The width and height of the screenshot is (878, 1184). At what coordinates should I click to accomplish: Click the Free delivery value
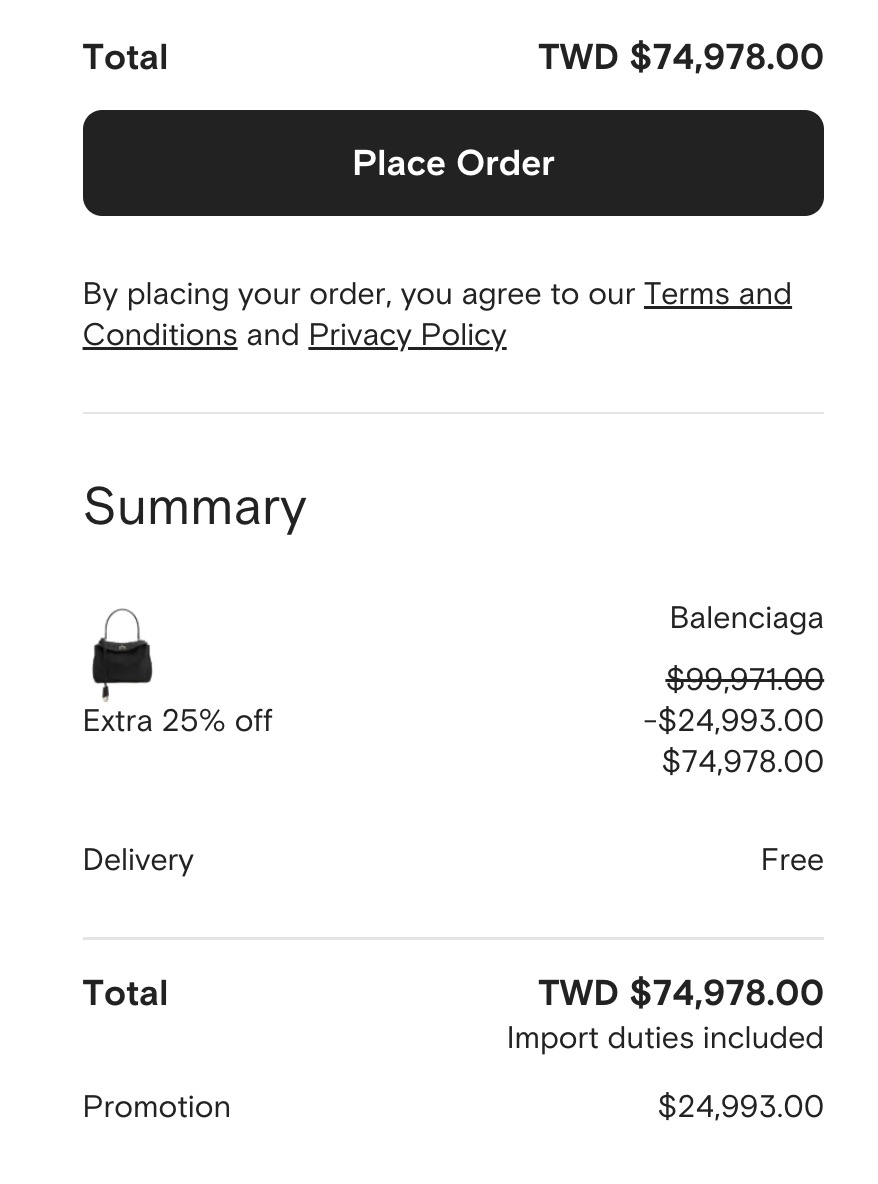(791, 860)
